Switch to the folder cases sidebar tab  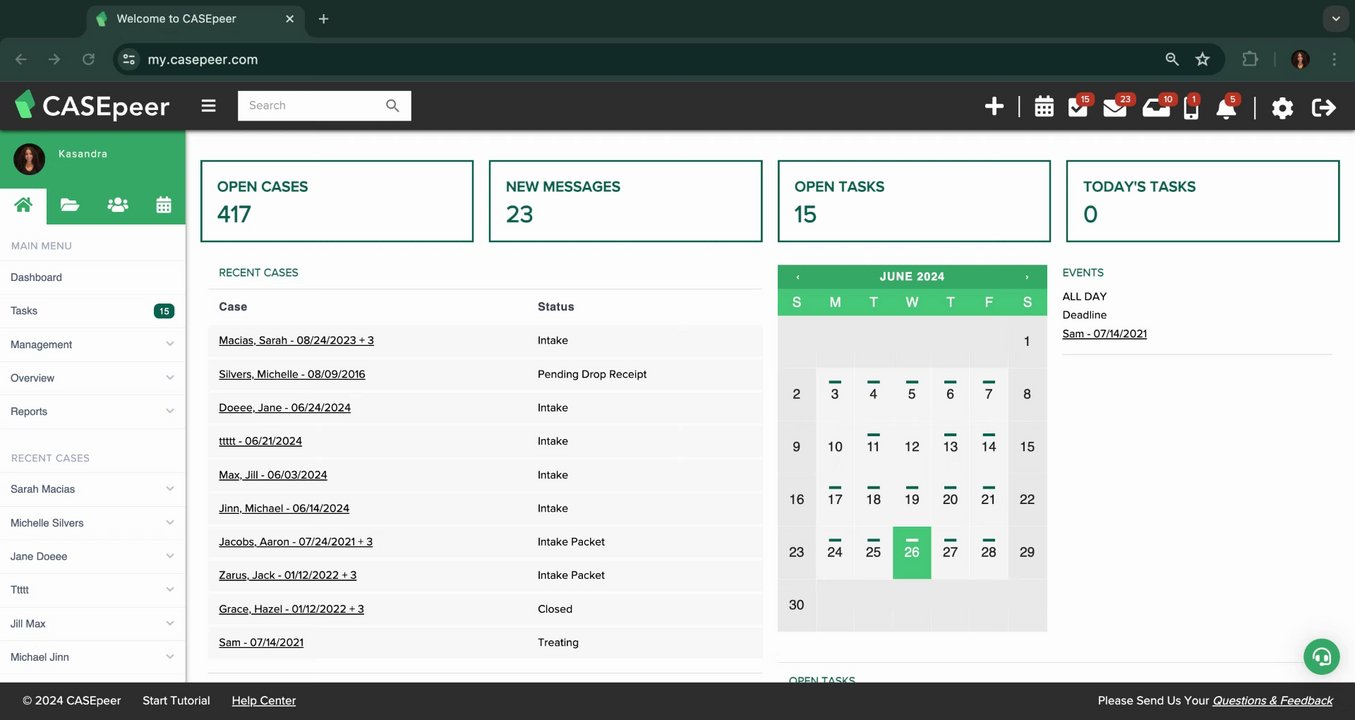pyautogui.click(x=69, y=205)
